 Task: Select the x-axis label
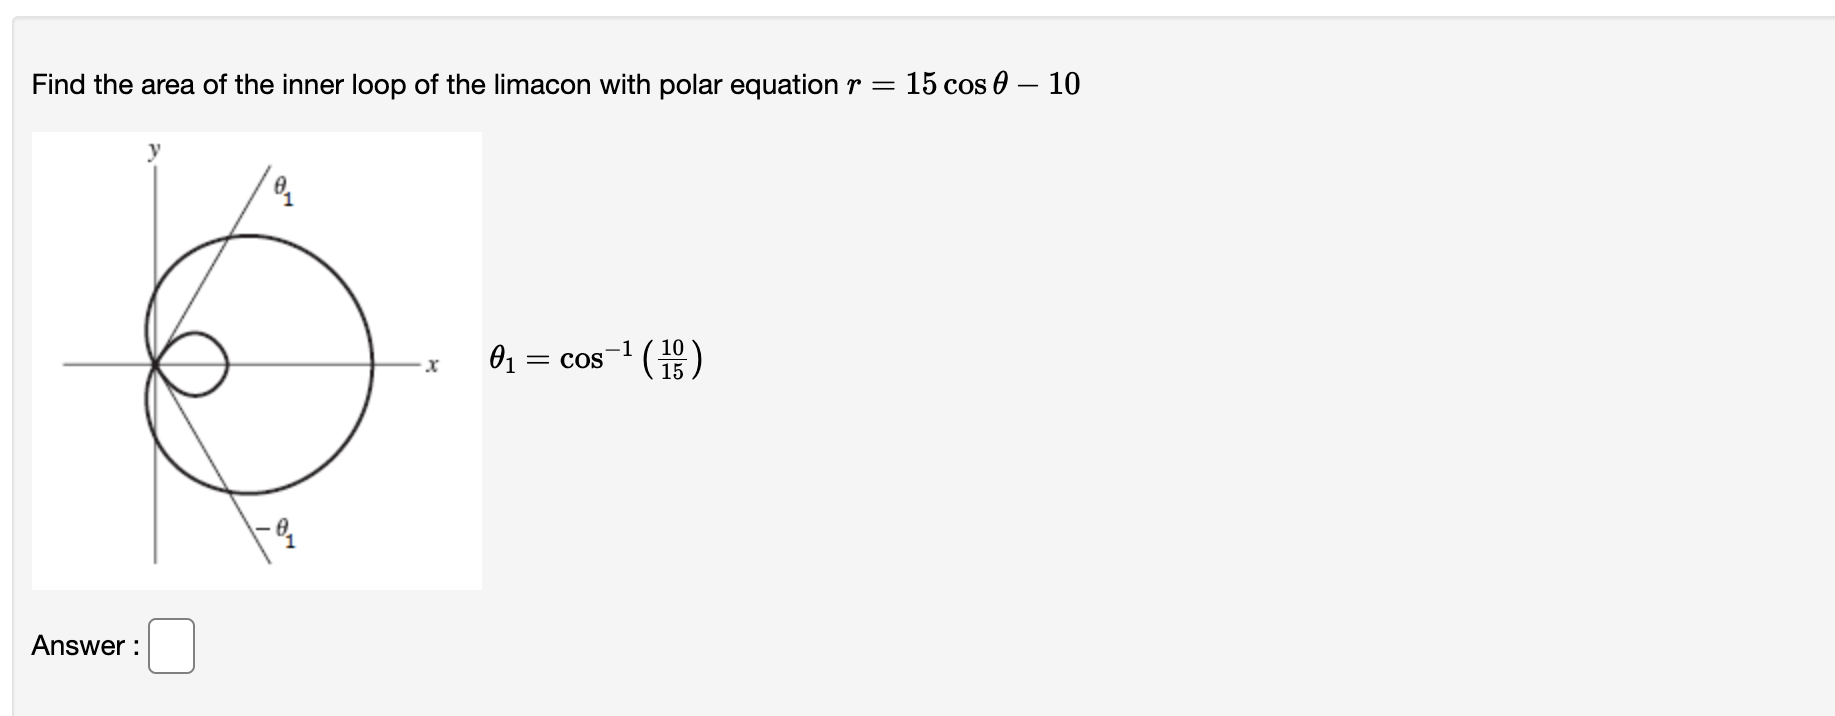click(x=433, y=365)
